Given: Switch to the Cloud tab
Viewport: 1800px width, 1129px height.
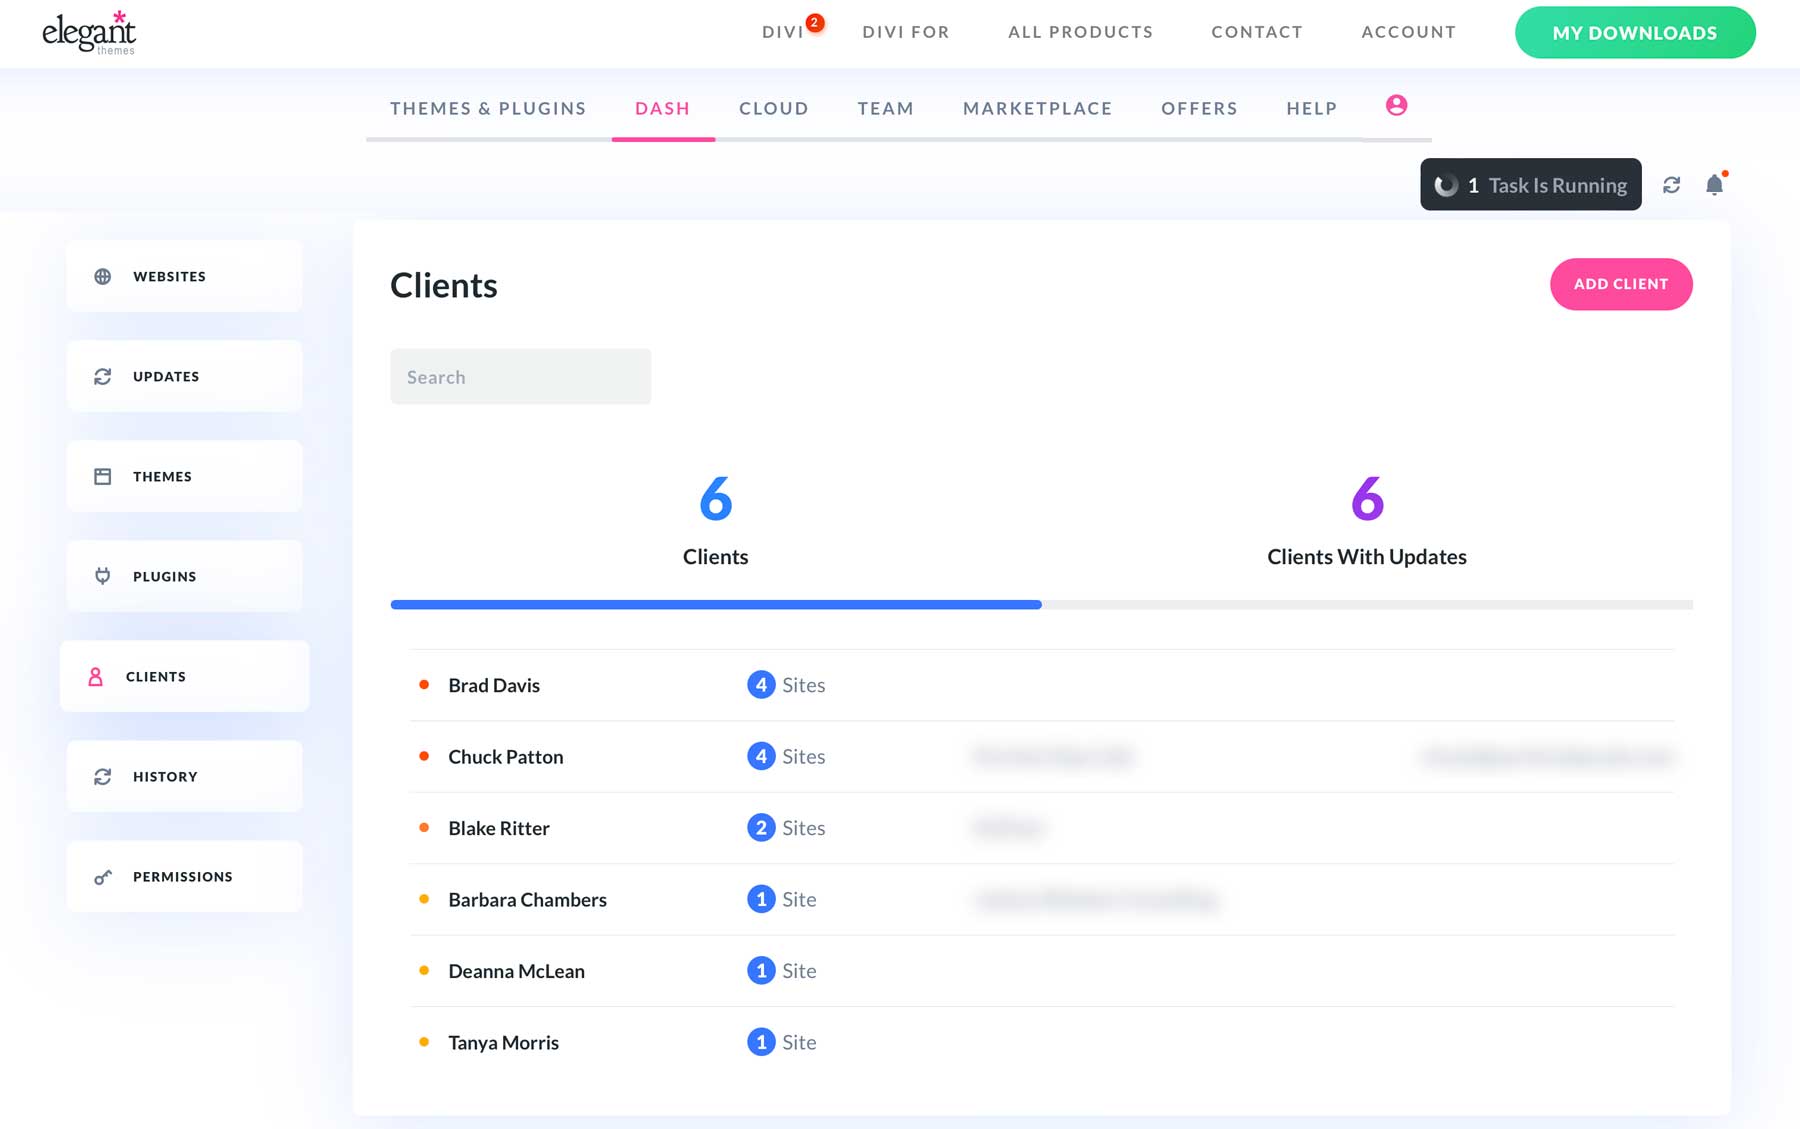Looking at the screenshot, I should click(x=773, y=108).
